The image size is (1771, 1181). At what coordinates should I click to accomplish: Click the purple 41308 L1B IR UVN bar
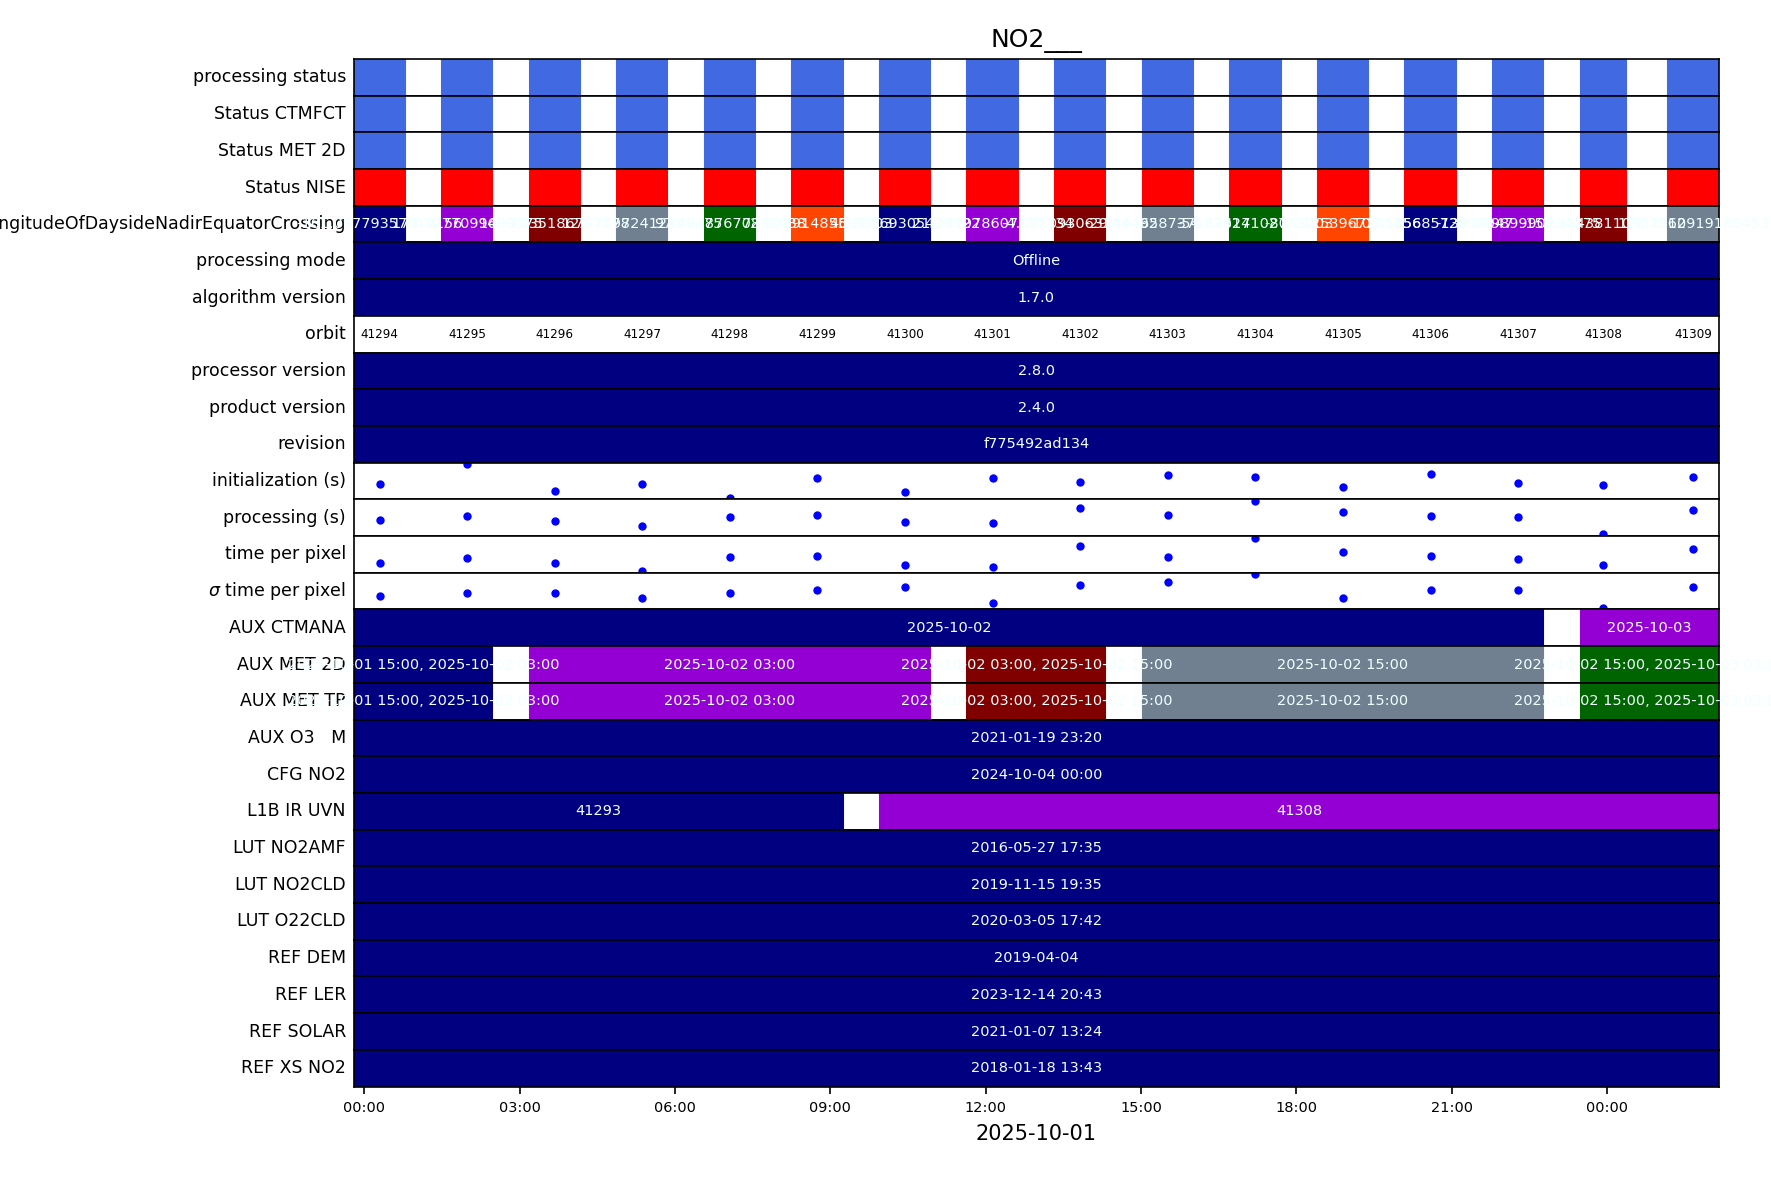click(x=1298, y=810)
